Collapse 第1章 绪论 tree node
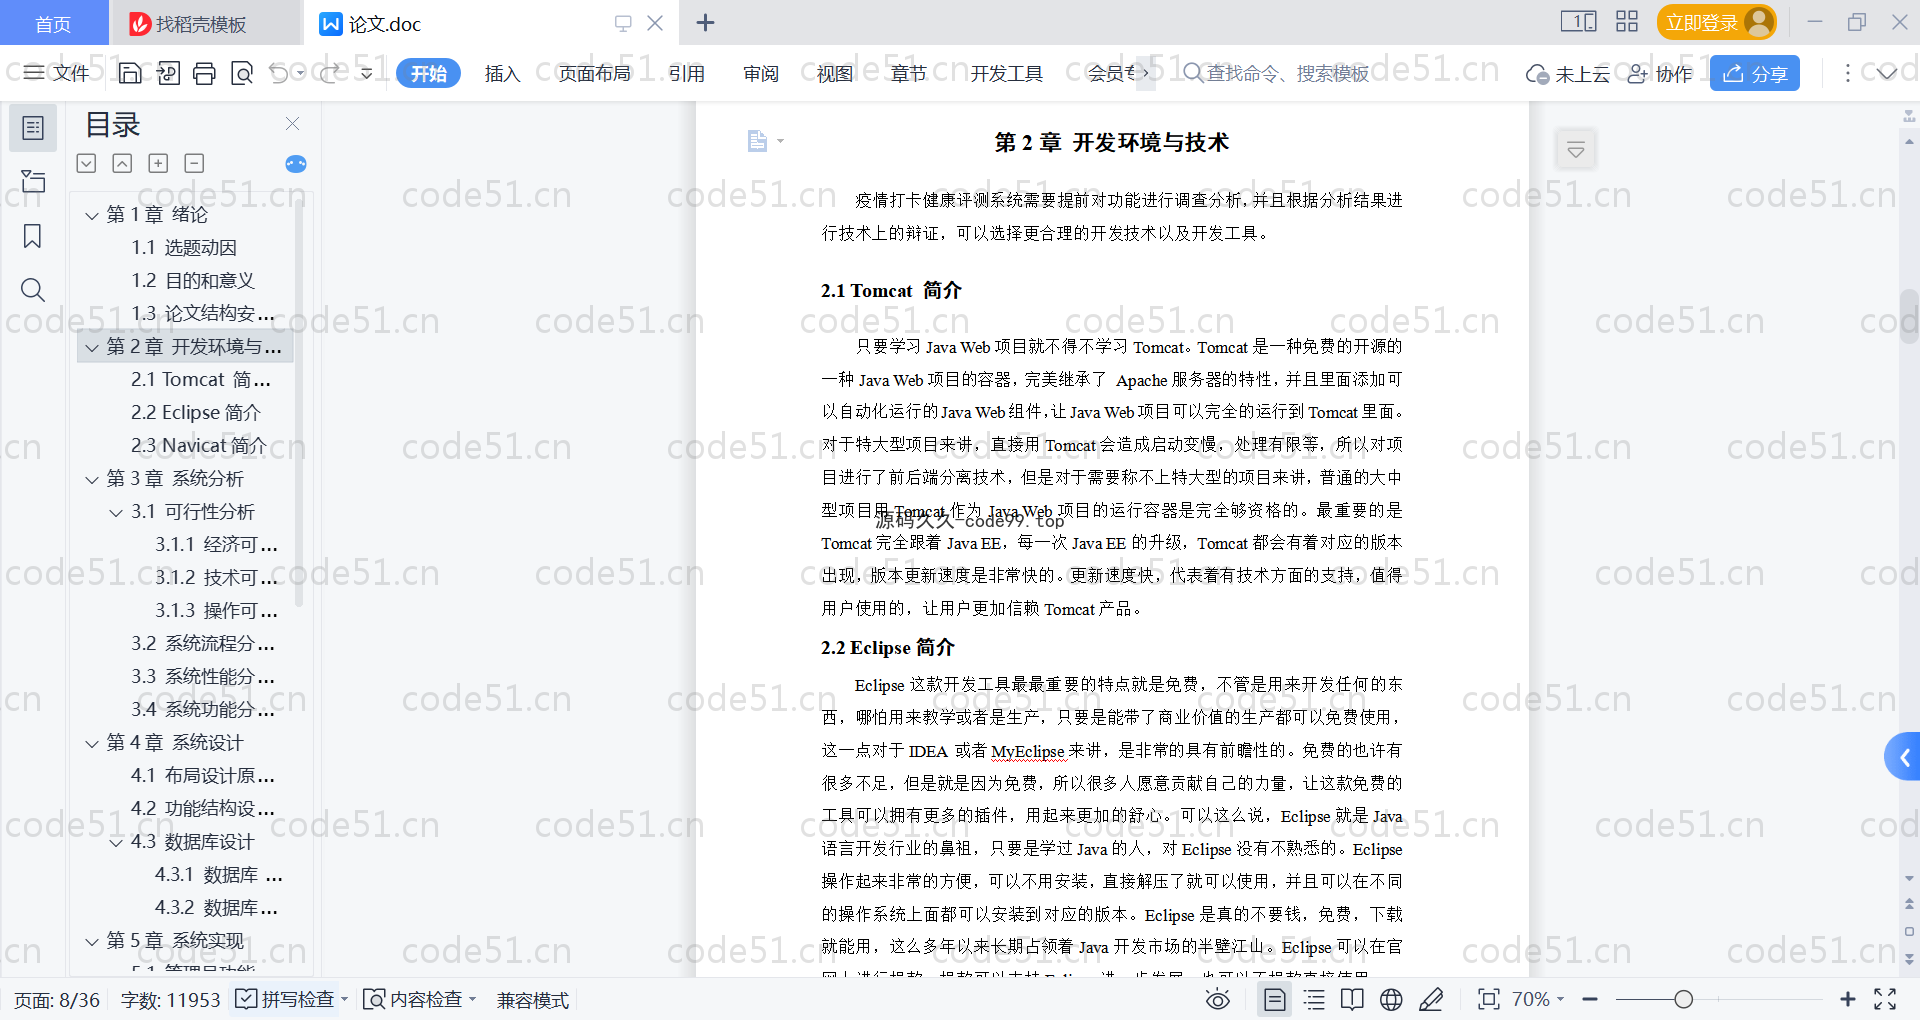The height and width of the screenshot is (1020, 1920). point(92,215)
